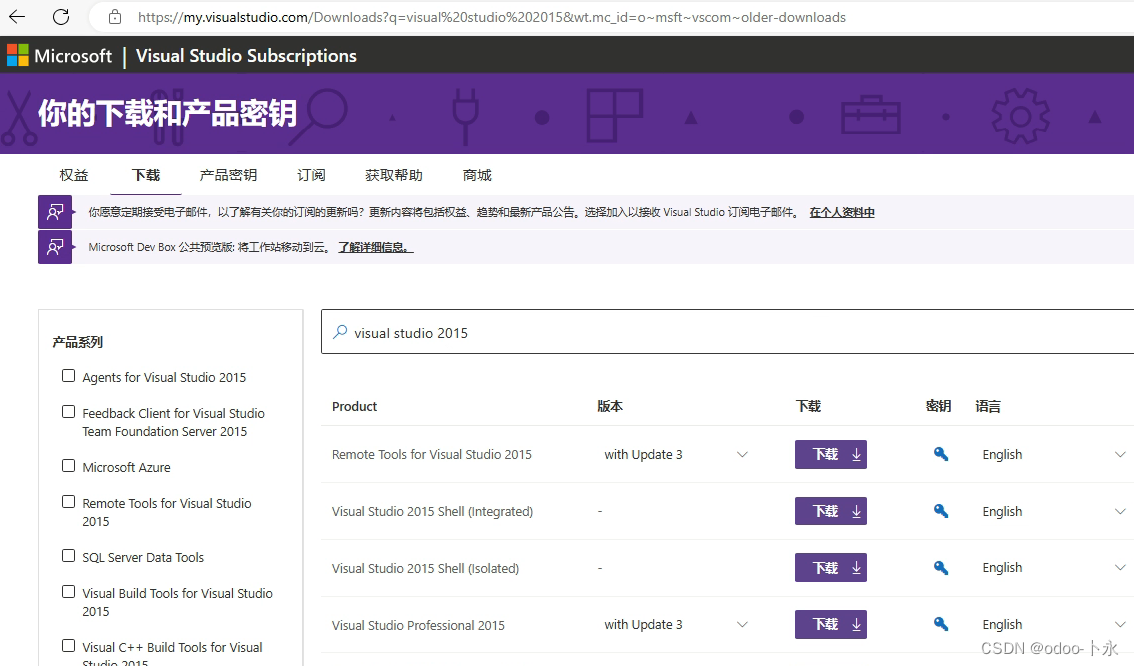This screenshot has width=1134, height=666.
Task: Get key for Visual Studio 2015 Shell (Isolated)
Action: coord(940,568)
